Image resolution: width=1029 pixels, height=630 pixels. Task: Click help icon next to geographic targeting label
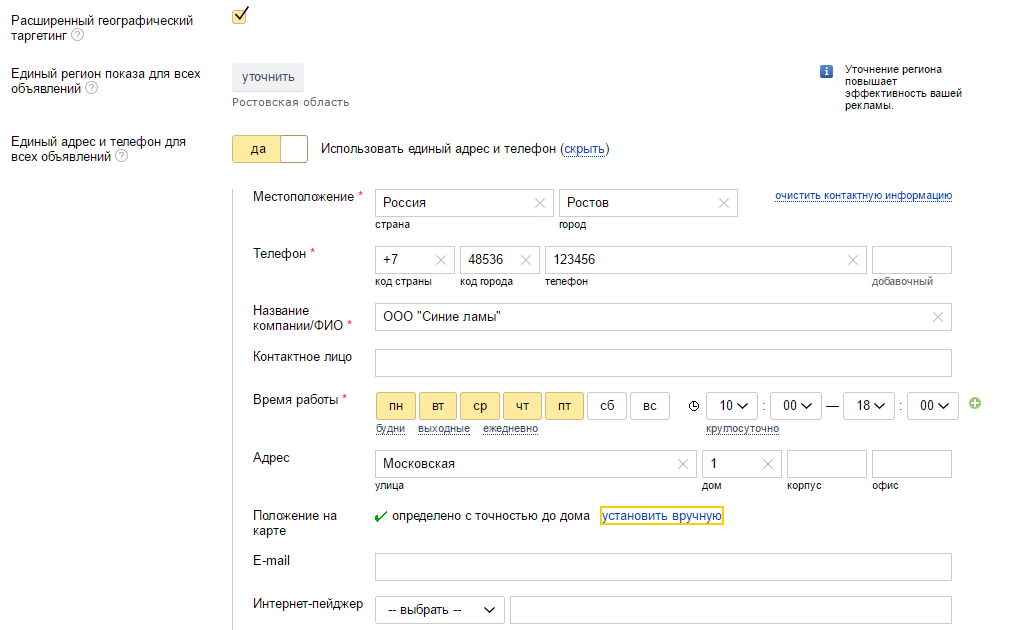[x=77, y=36]
